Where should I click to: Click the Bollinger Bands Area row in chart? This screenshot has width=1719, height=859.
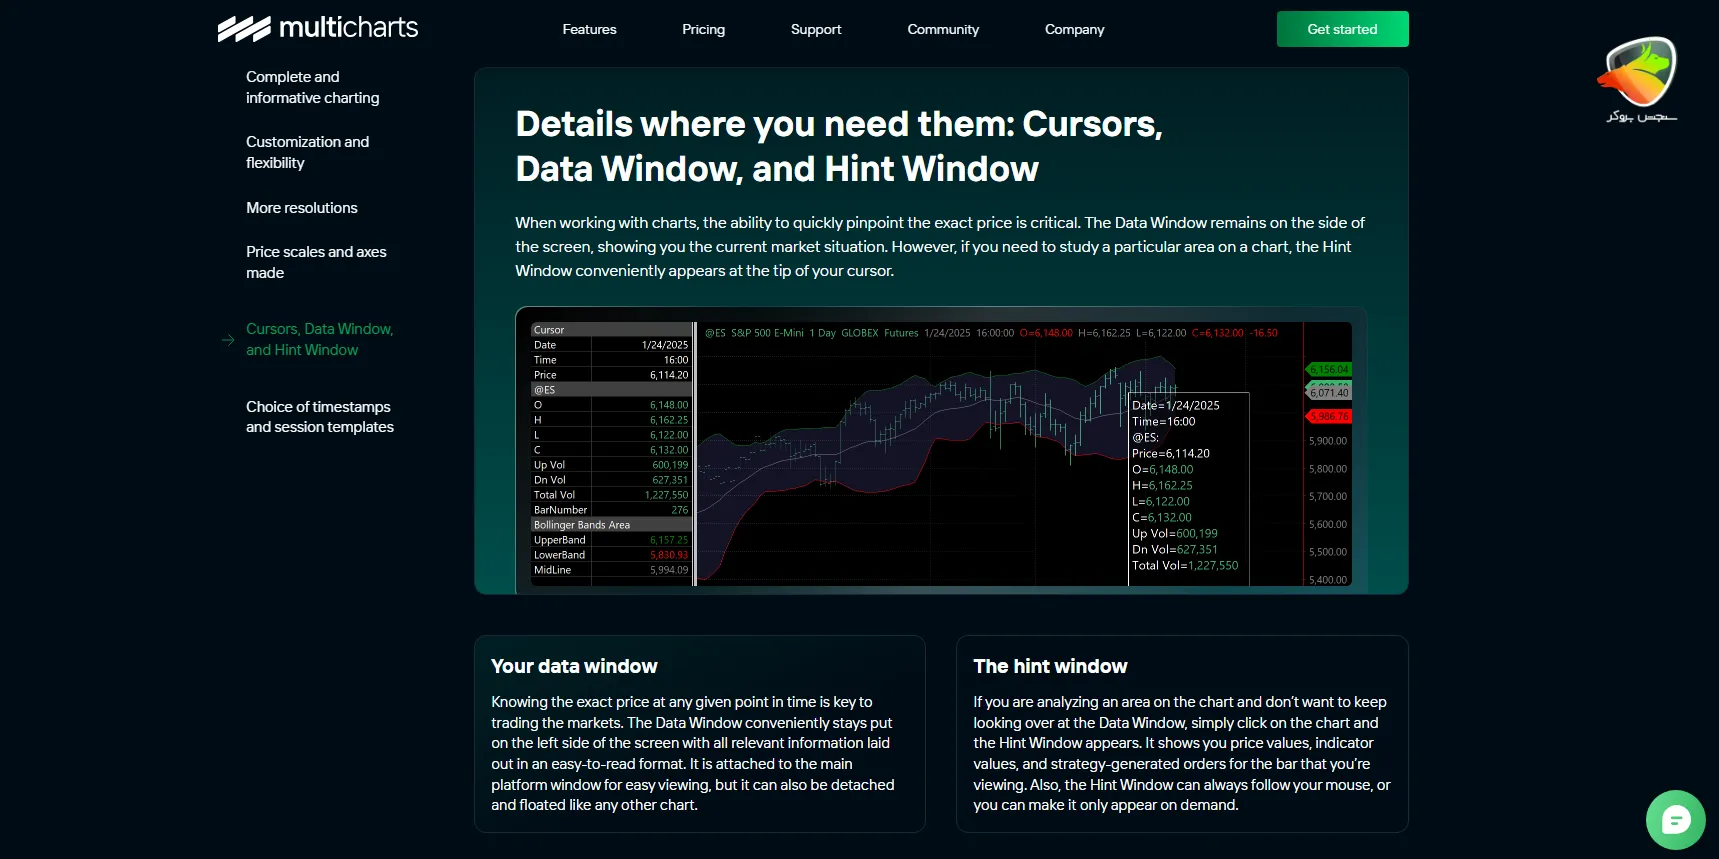click(610, 524)
